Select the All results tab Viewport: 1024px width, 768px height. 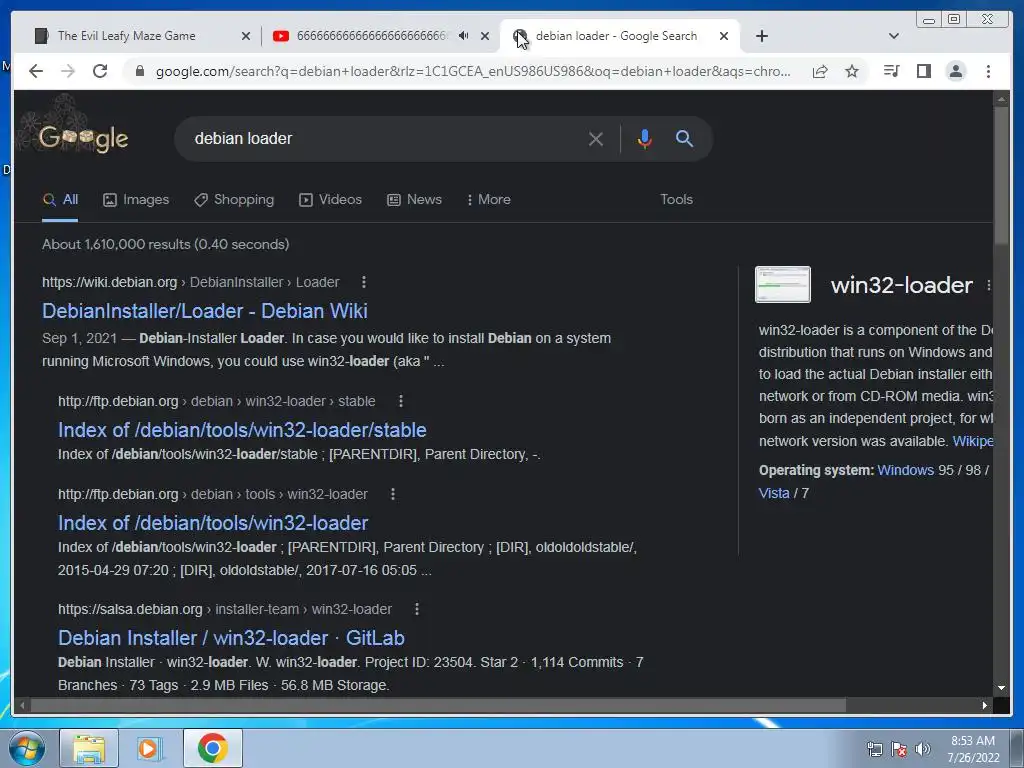pyautogui.click(x=60, y=200)
